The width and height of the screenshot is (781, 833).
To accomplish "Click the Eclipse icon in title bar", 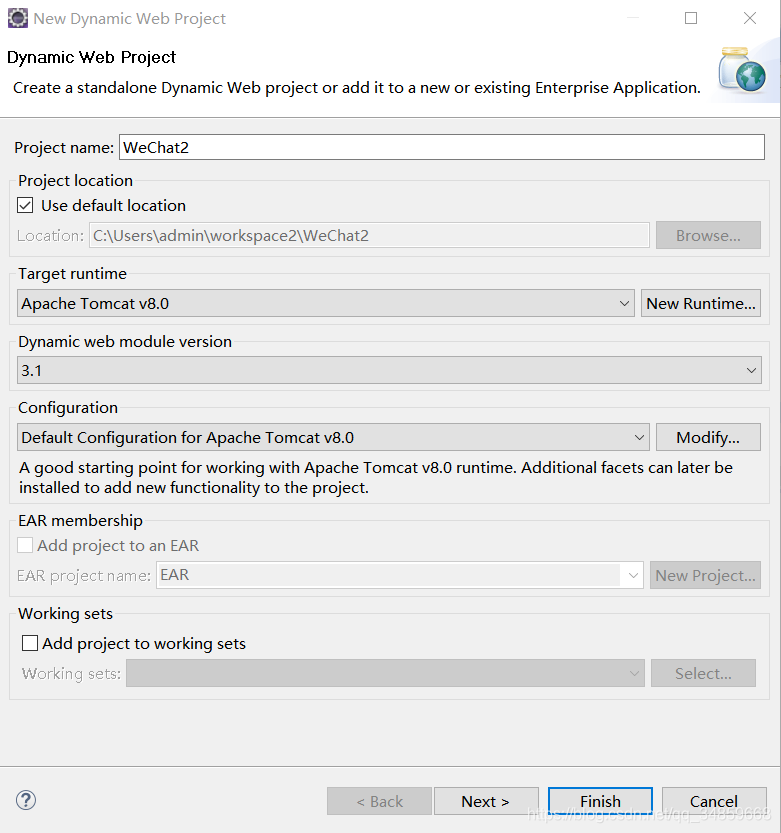I will [18, 18].
